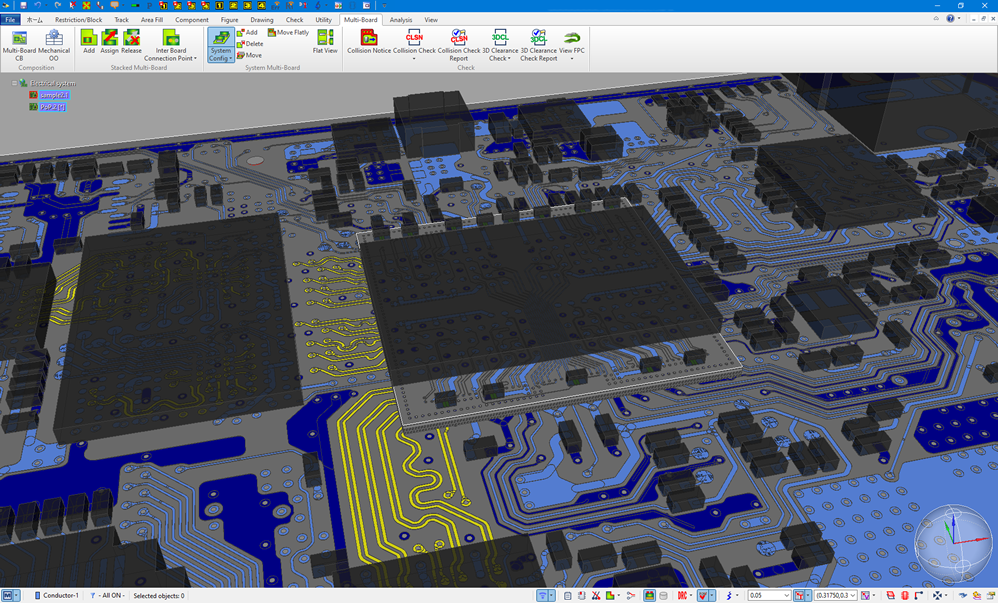Click Delete in System Multi-Board group
Viewport: 998px width, 603px height.
coord(250,44)
